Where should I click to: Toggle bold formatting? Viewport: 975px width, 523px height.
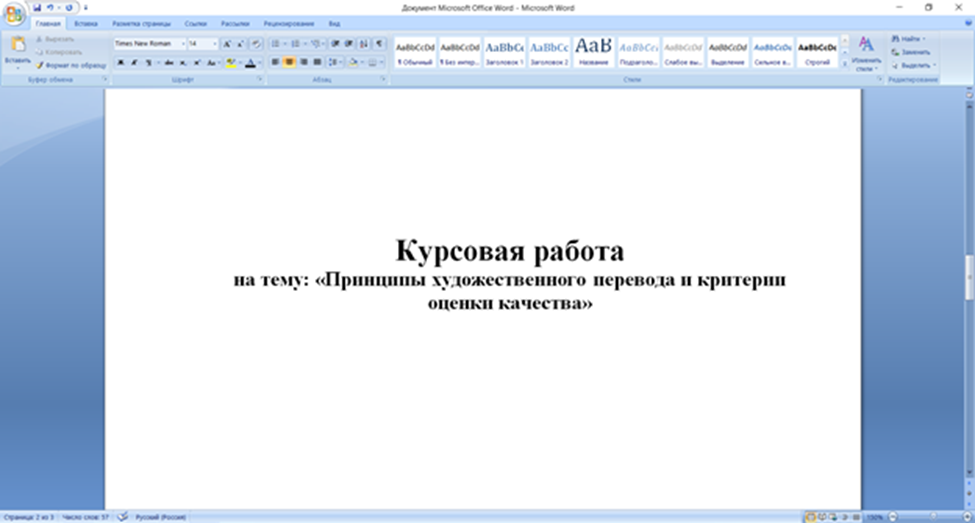click(x=121, y=63)
